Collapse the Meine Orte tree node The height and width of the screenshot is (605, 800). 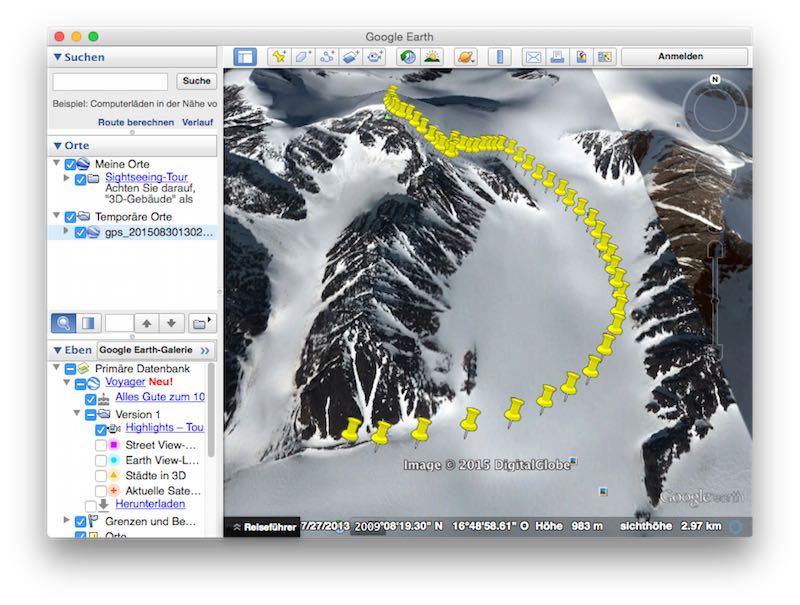coord(57,163)
